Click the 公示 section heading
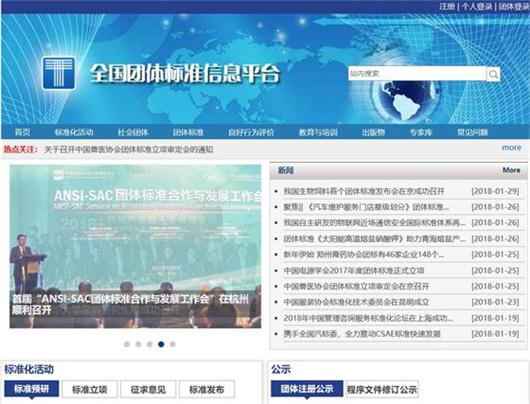This screenshot has width=530, height=404. (281, 369)
